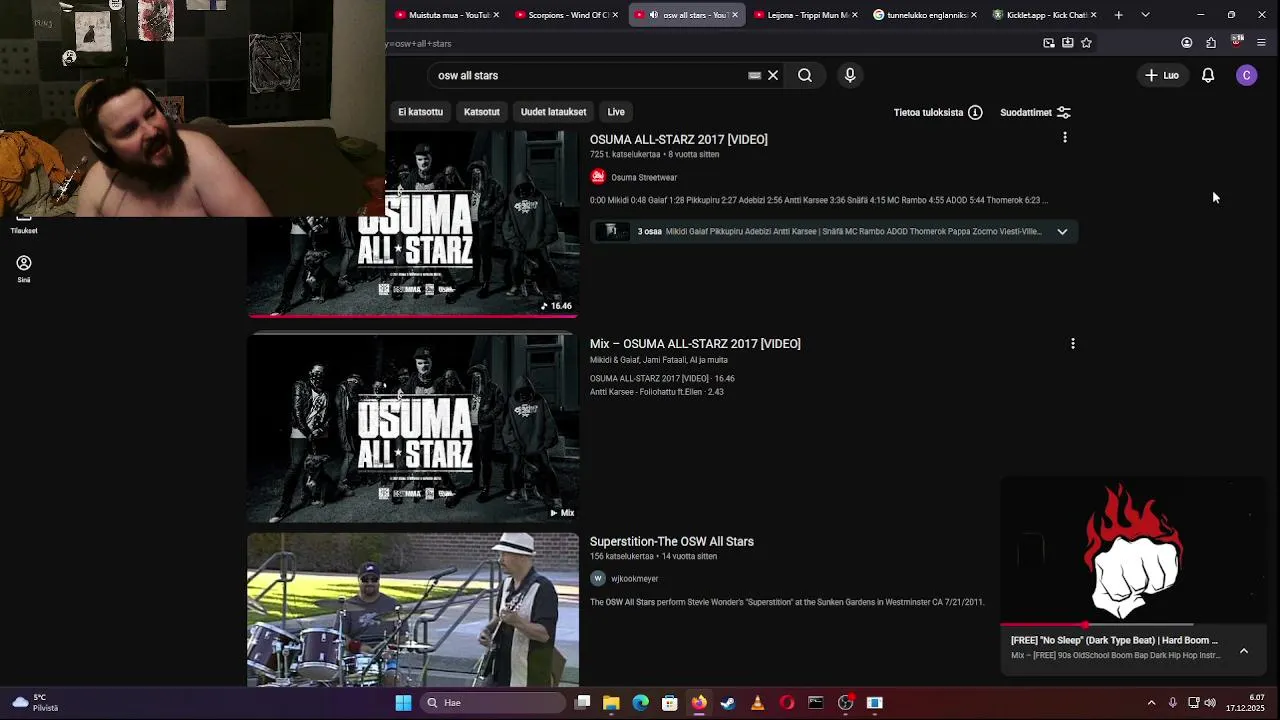The image size is (1280, 720).
Task: Open the Windows Start menu
Action: point(403,703)
